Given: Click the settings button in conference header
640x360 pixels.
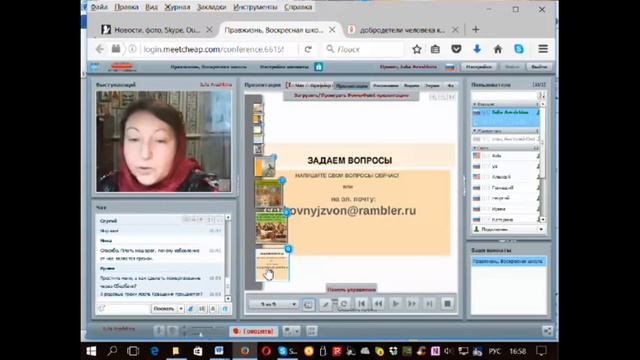Looking at the screenshot, I should pos(479,67).
